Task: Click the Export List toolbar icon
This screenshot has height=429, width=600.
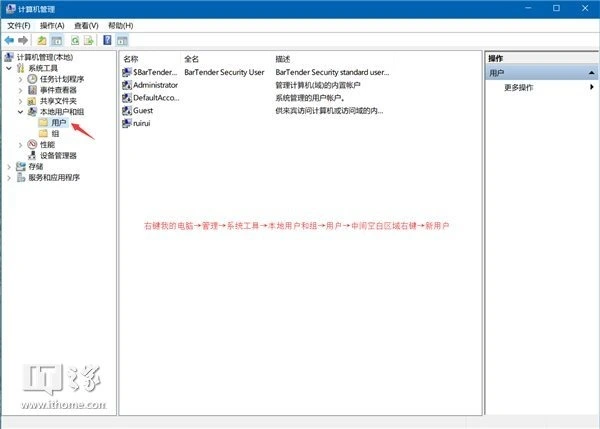Action: (x=89, y=40)
